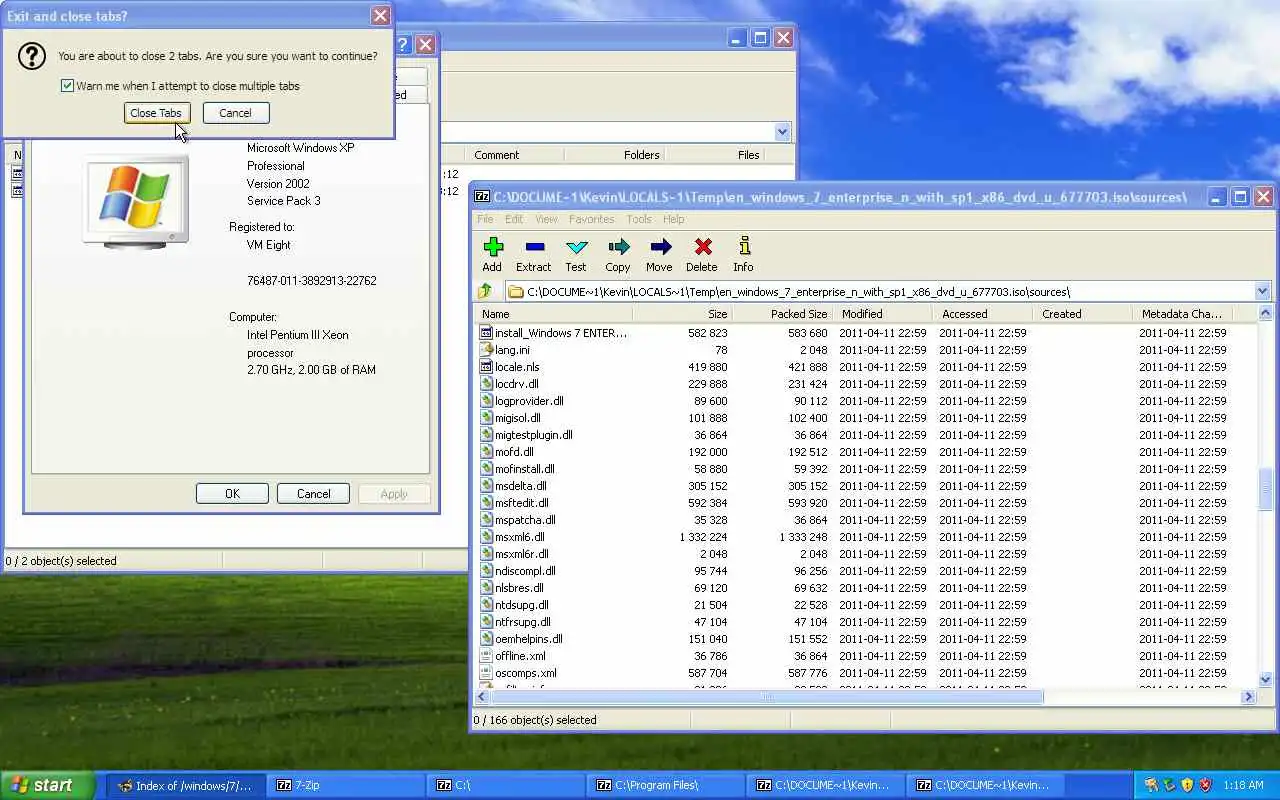Click the Add toolbar icon in 7-Zip

(492, 247)
